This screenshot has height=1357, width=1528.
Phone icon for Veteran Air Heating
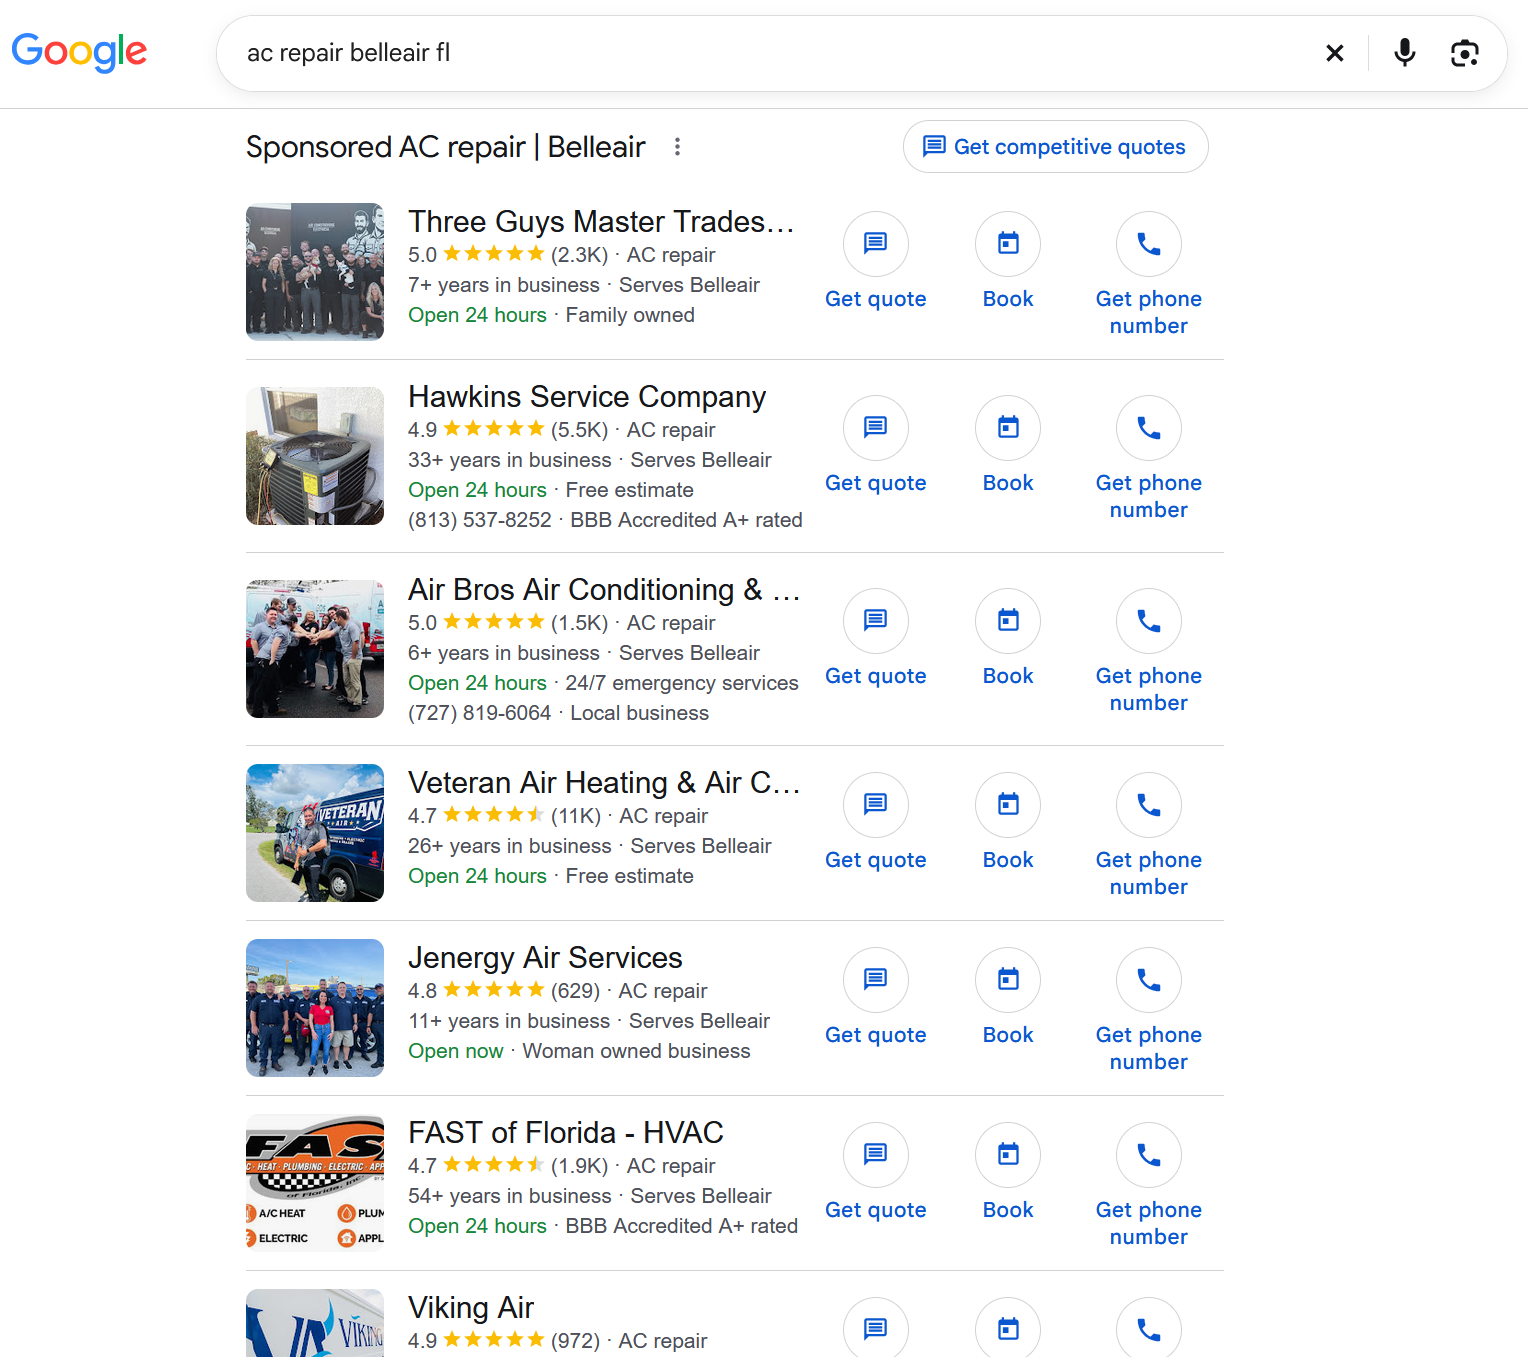pyautogui.click(x=1149, y=804)
